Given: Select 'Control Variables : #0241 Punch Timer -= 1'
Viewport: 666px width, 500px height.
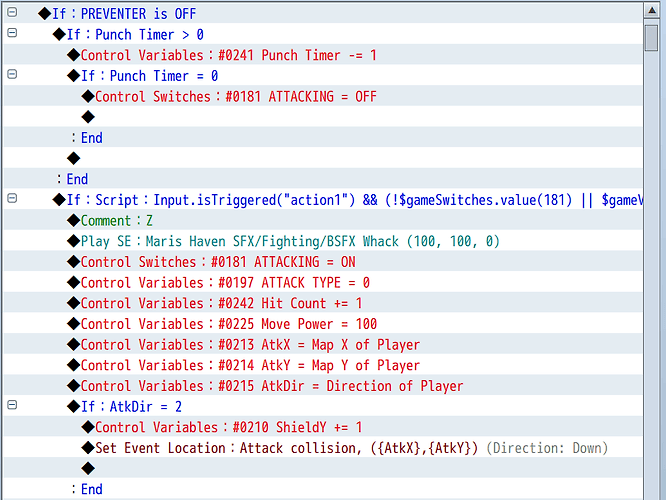Looking at the screenshot, I should pyautogui.click(x=323, y=55).
